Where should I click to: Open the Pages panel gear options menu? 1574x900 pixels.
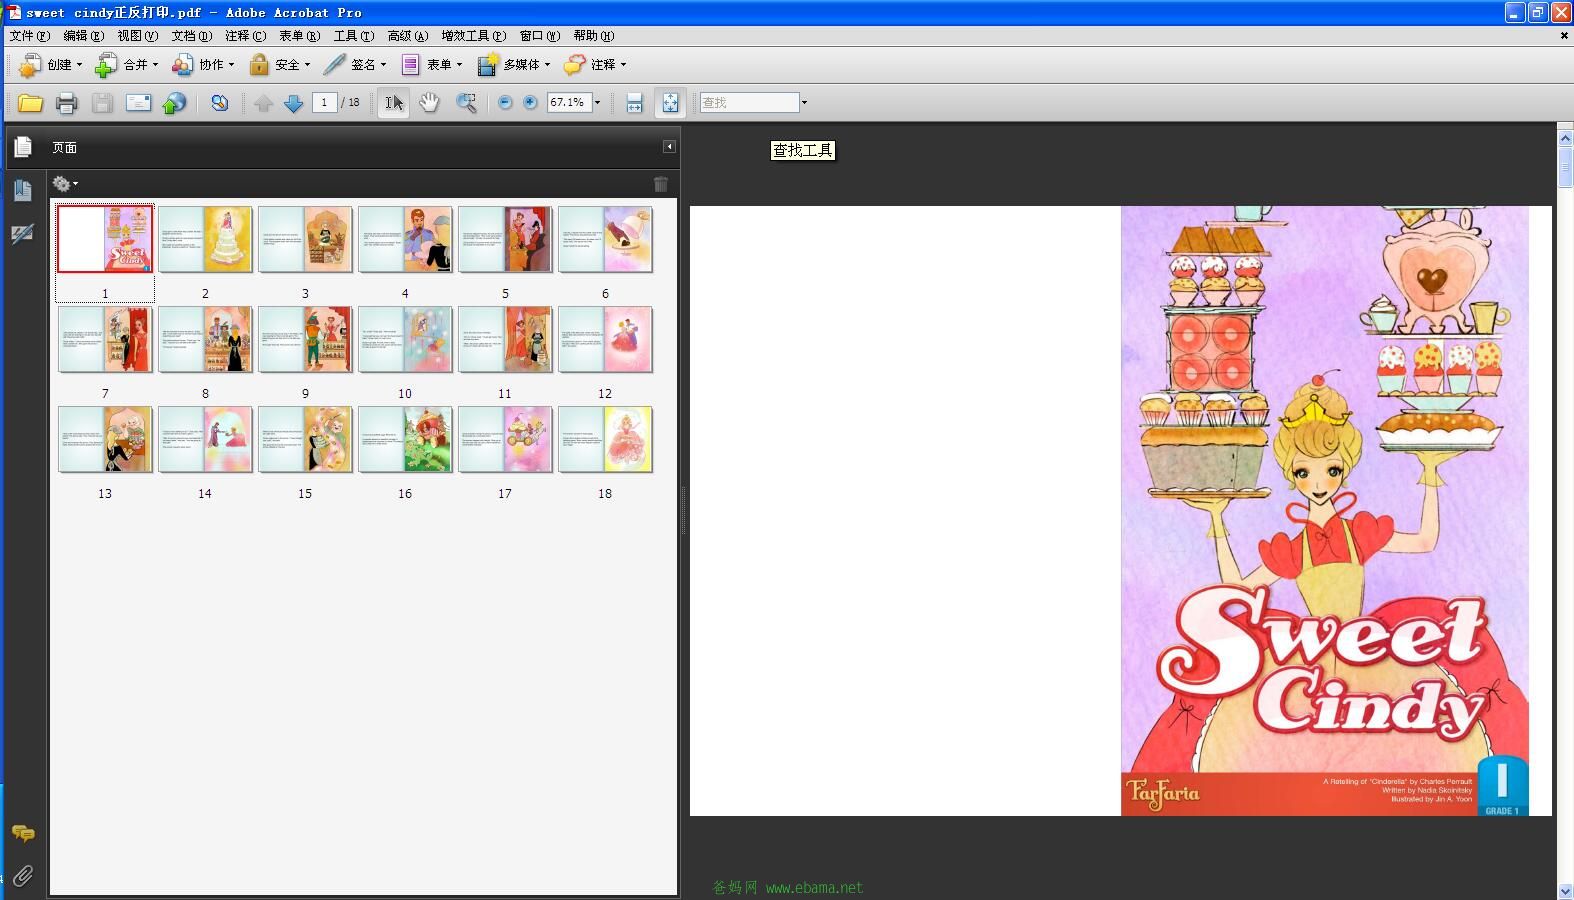pos(65,184)
